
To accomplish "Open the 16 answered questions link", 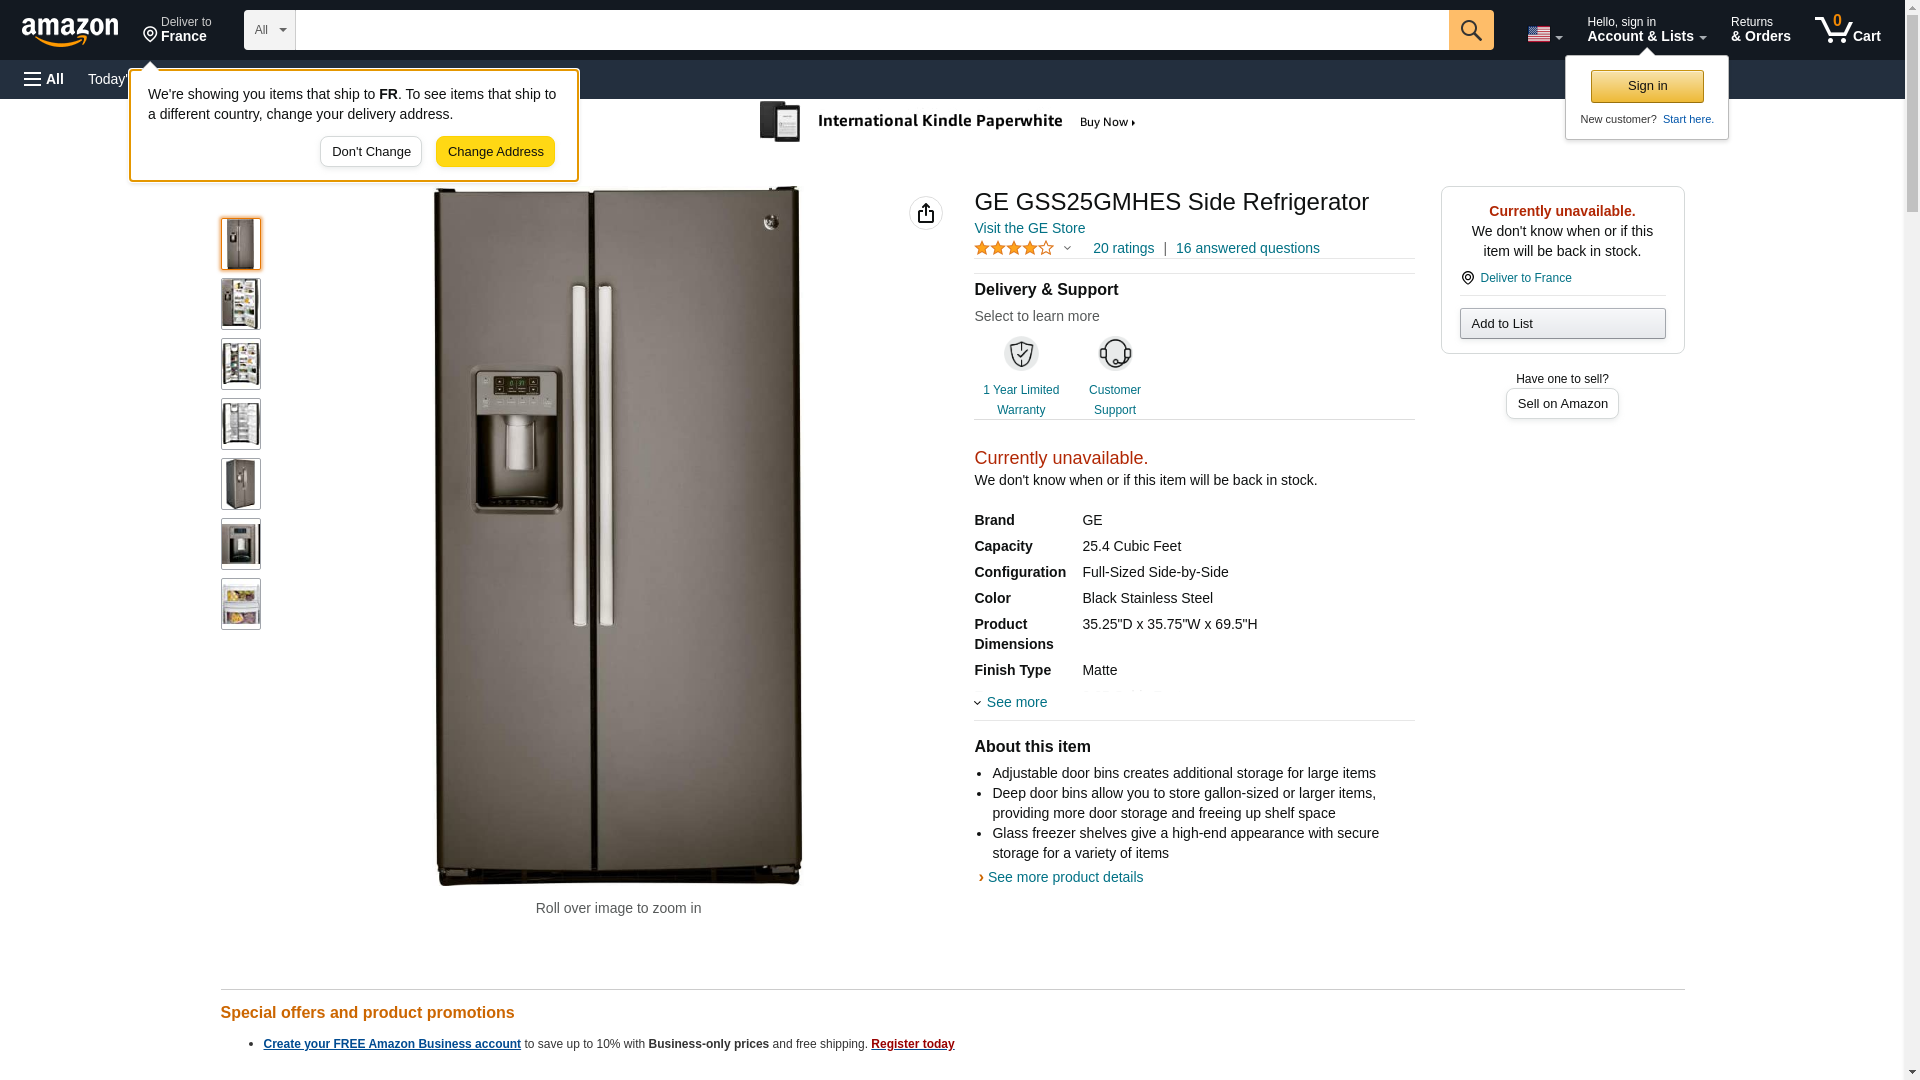I will (1247, 248).
